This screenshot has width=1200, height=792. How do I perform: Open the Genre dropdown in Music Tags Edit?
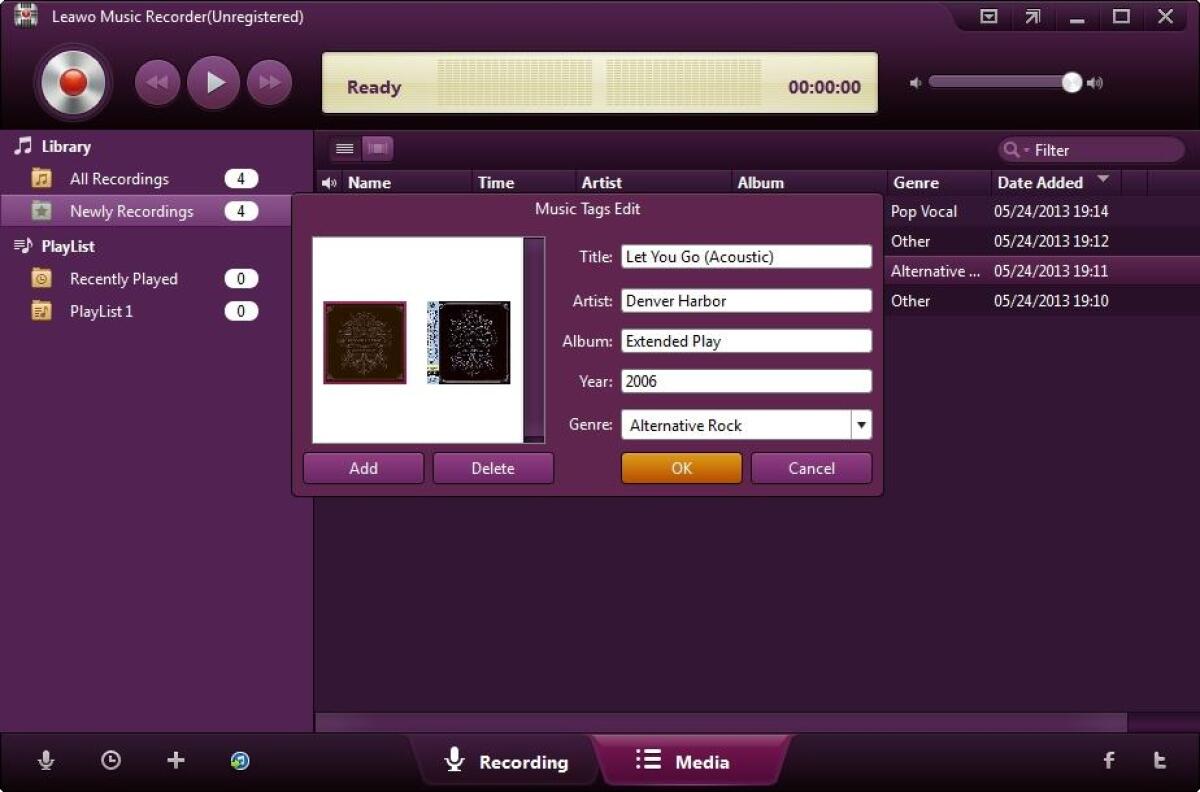(x=860, y=425)
